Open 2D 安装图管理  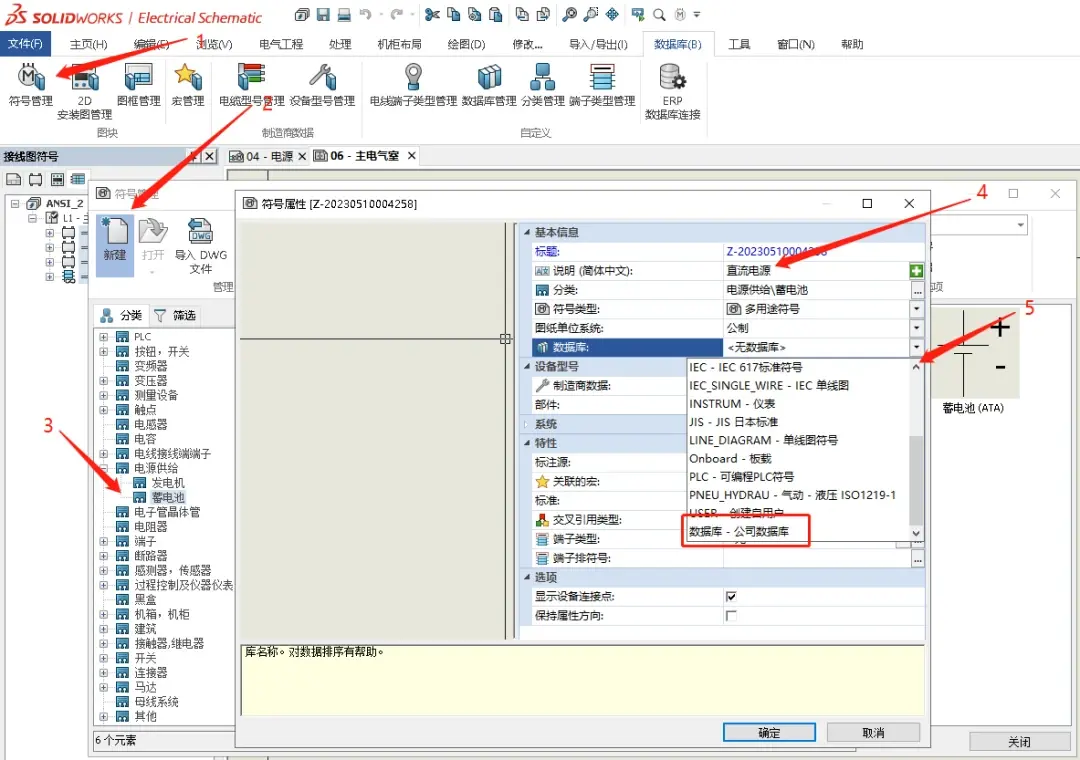(84, 92)
